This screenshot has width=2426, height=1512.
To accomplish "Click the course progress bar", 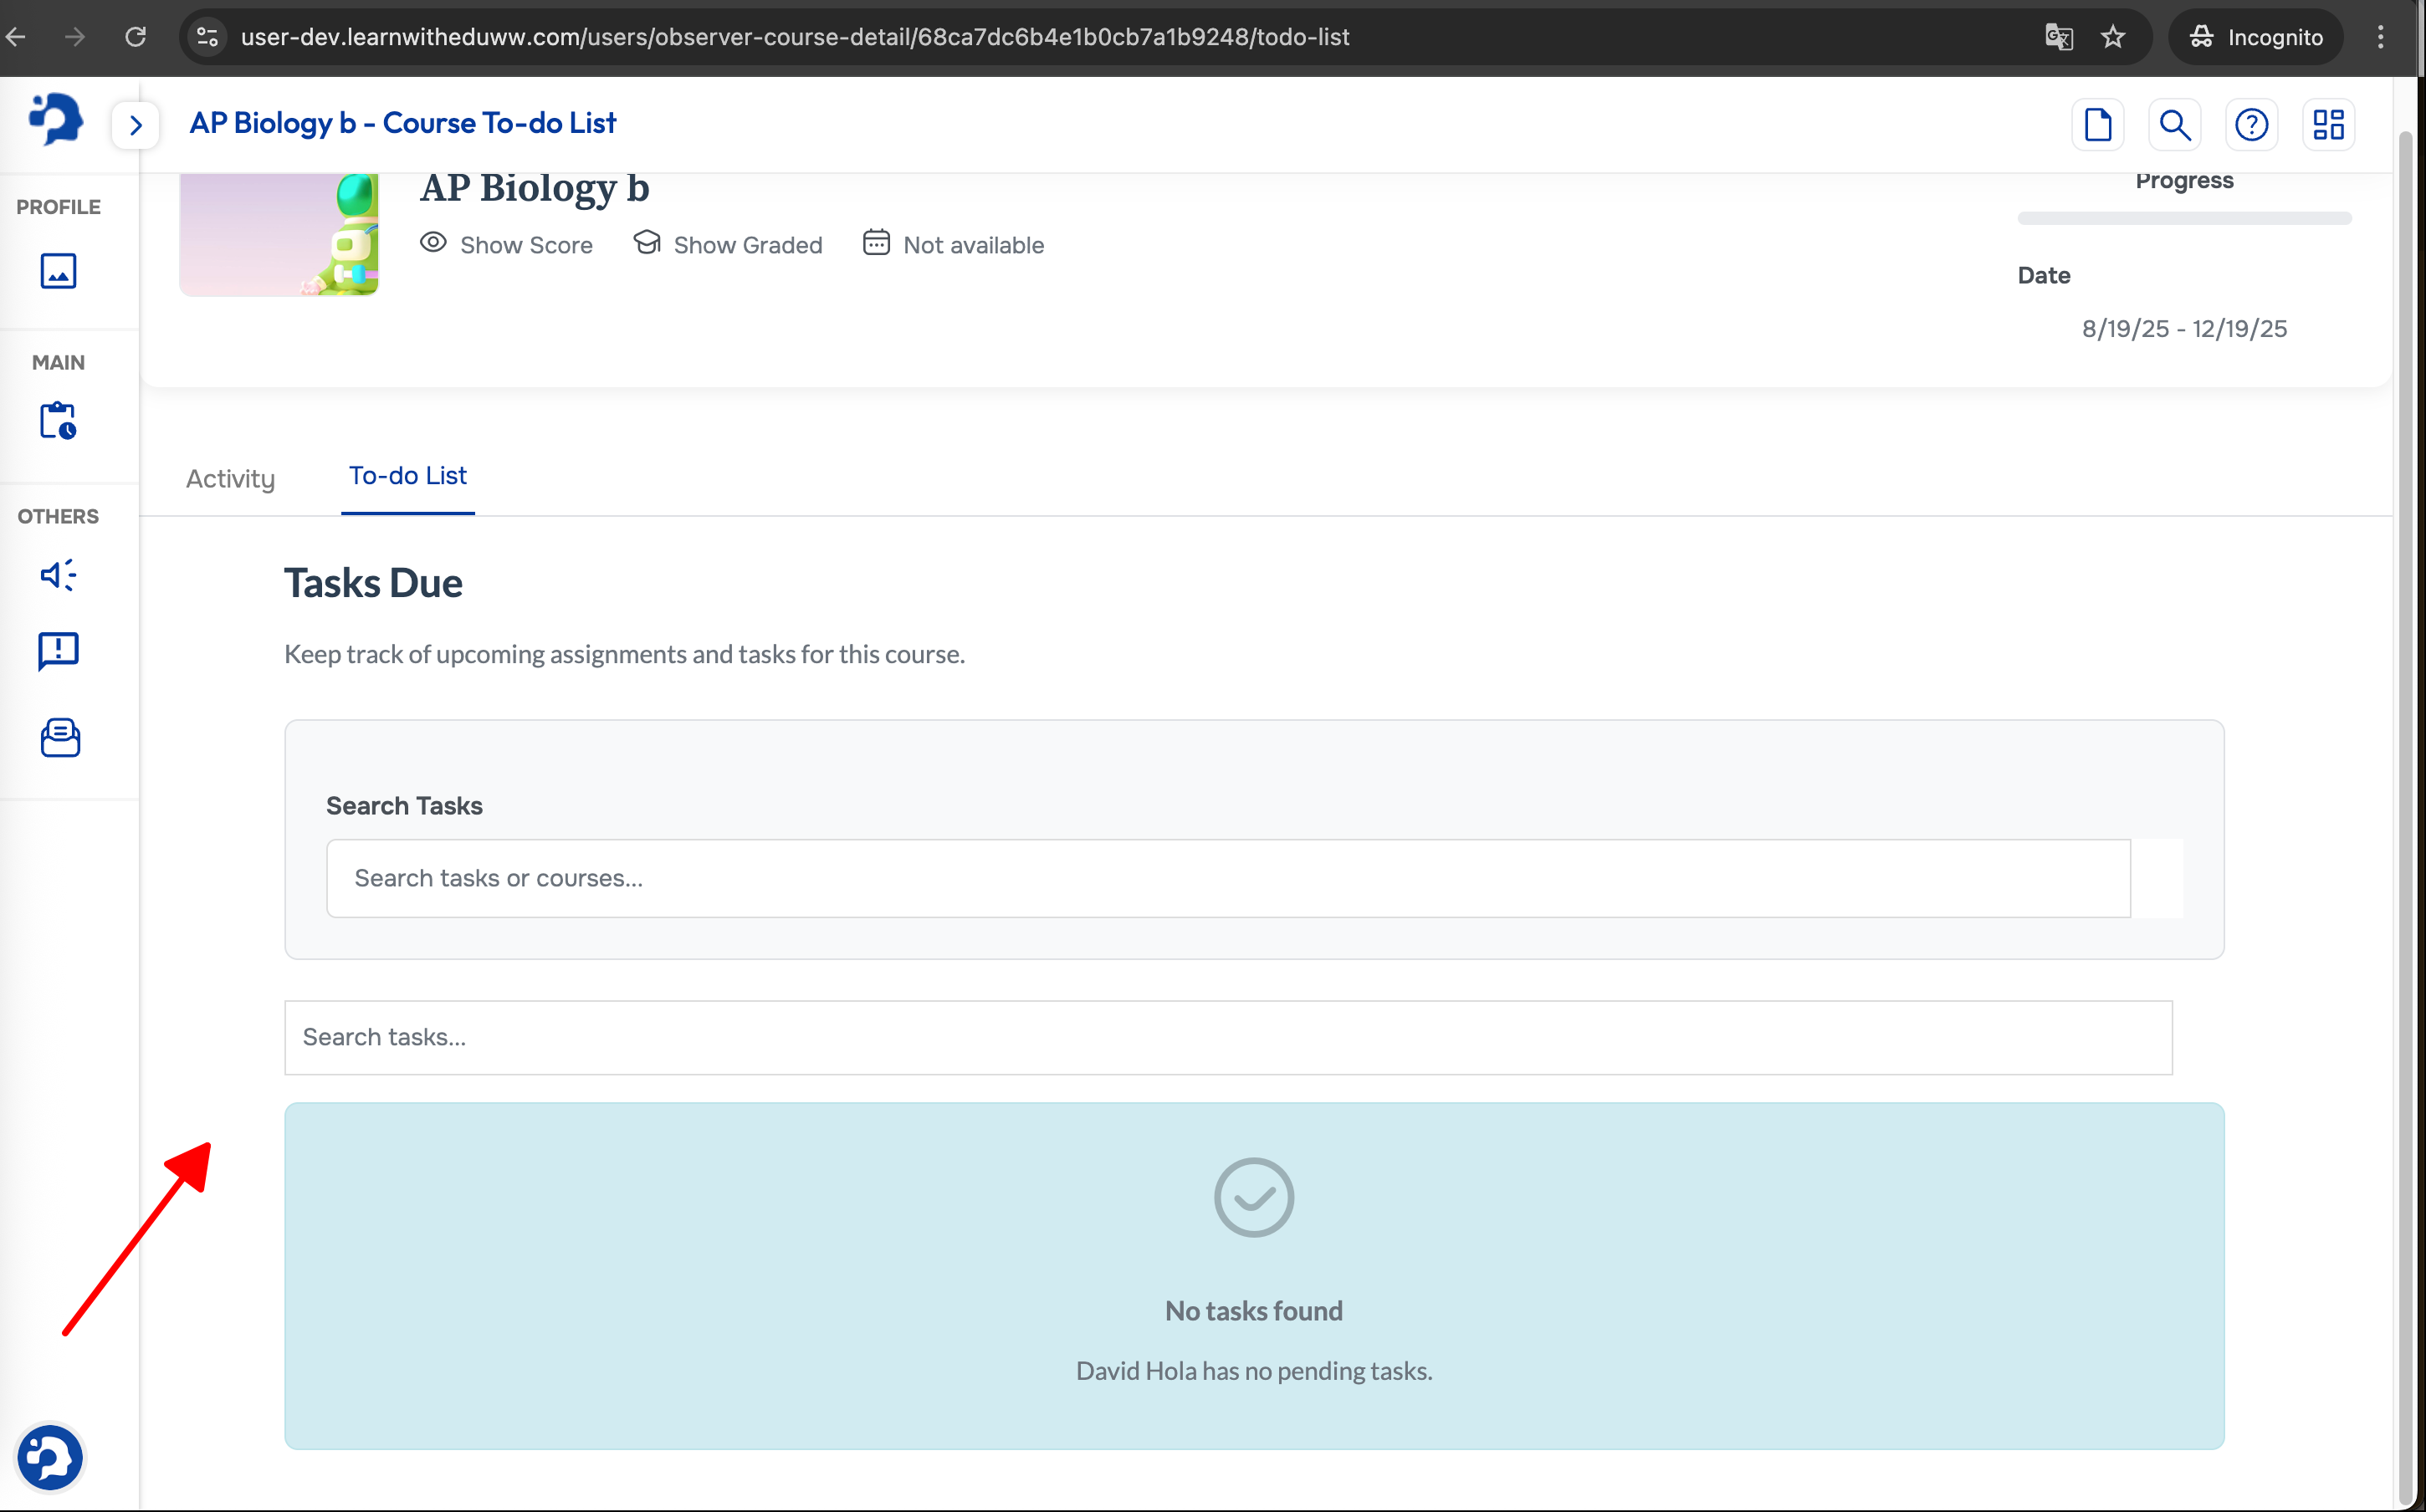I will 2183,218.
